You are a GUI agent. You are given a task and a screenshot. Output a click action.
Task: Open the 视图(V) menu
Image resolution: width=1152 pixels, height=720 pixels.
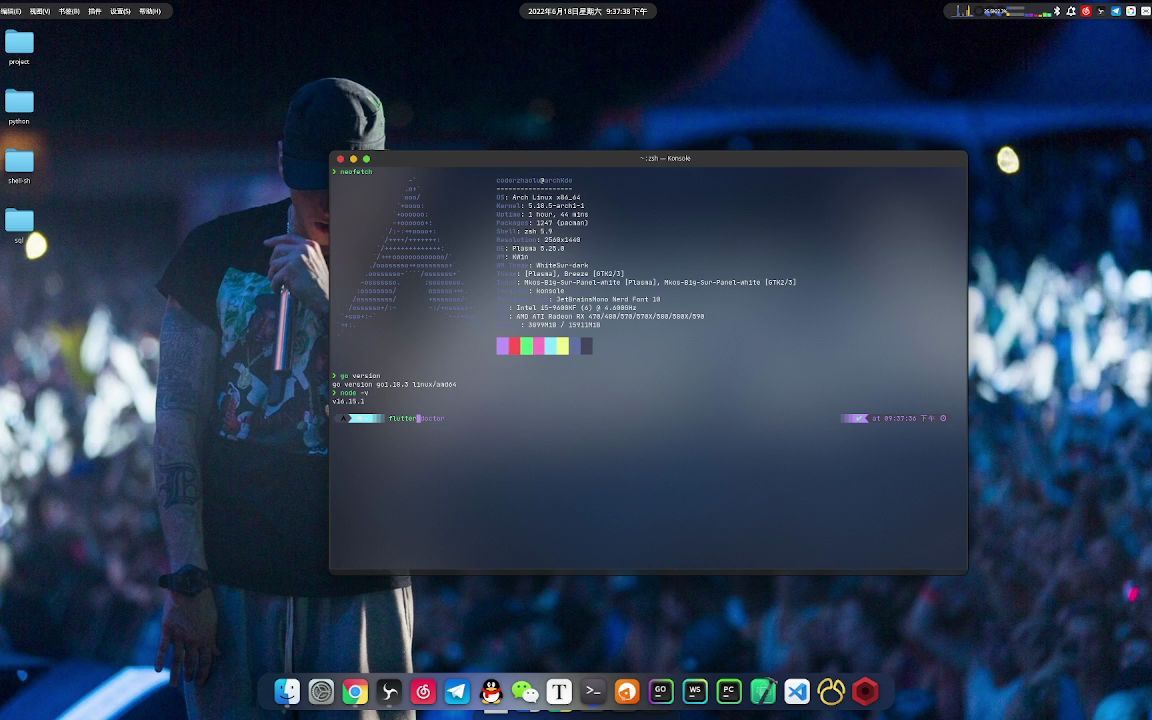(x=40, y=12)
